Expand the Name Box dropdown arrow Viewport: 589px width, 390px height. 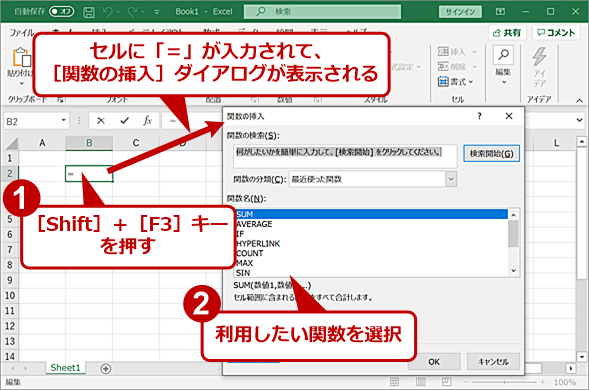click(63, 120)
